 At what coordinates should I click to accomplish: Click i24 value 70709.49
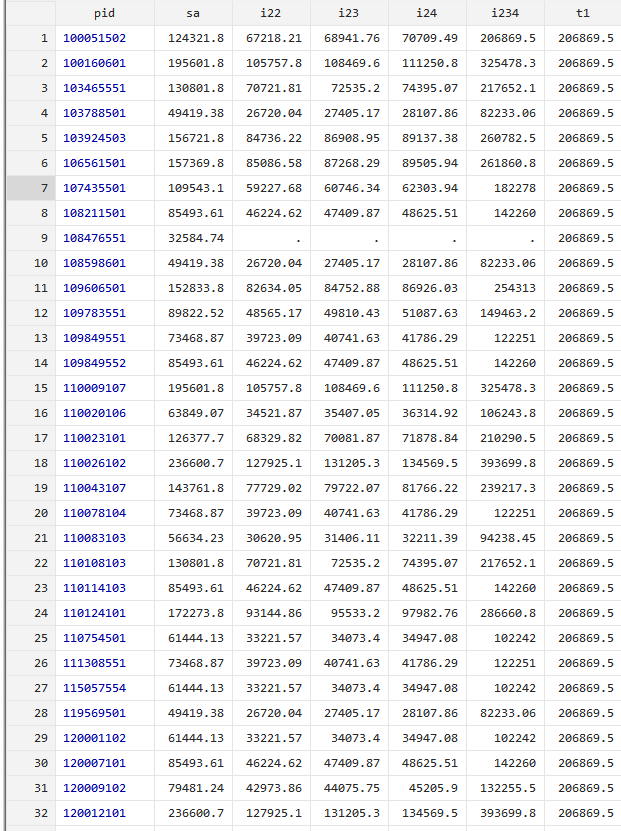(427, 38)
